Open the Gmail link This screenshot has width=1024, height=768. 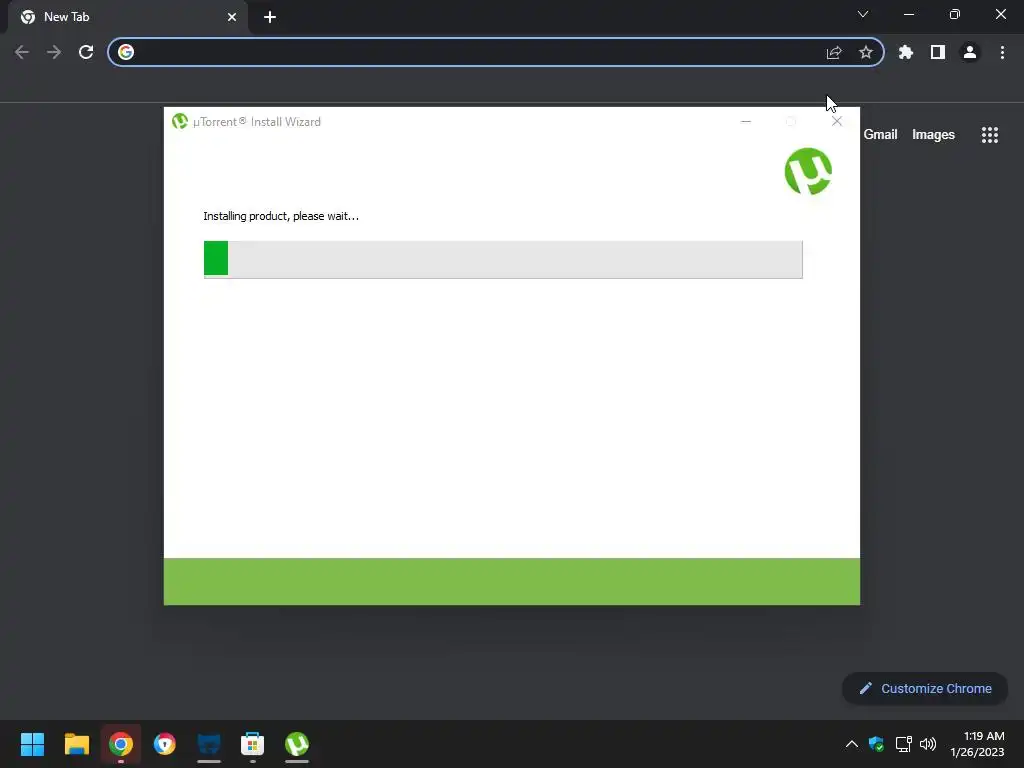tap(880, 135)
